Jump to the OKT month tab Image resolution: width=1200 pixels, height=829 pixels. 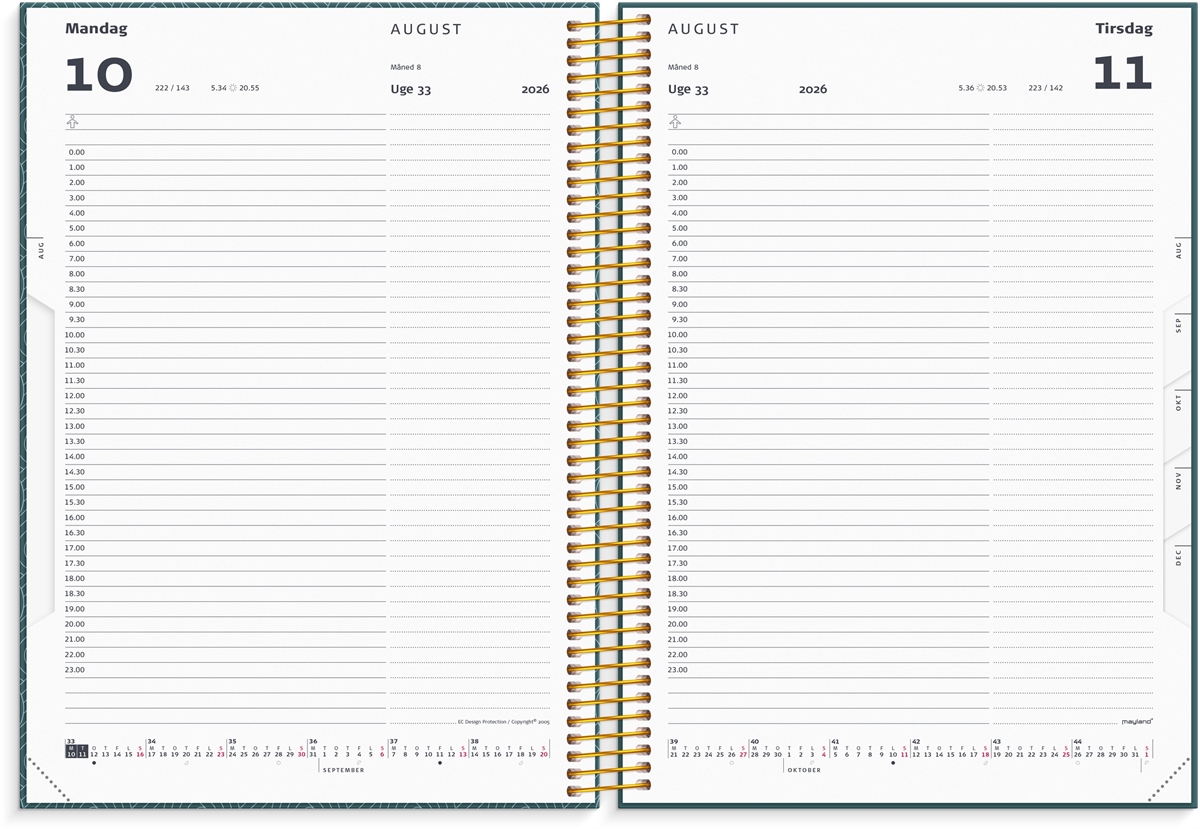click(x=1178, y=402)
